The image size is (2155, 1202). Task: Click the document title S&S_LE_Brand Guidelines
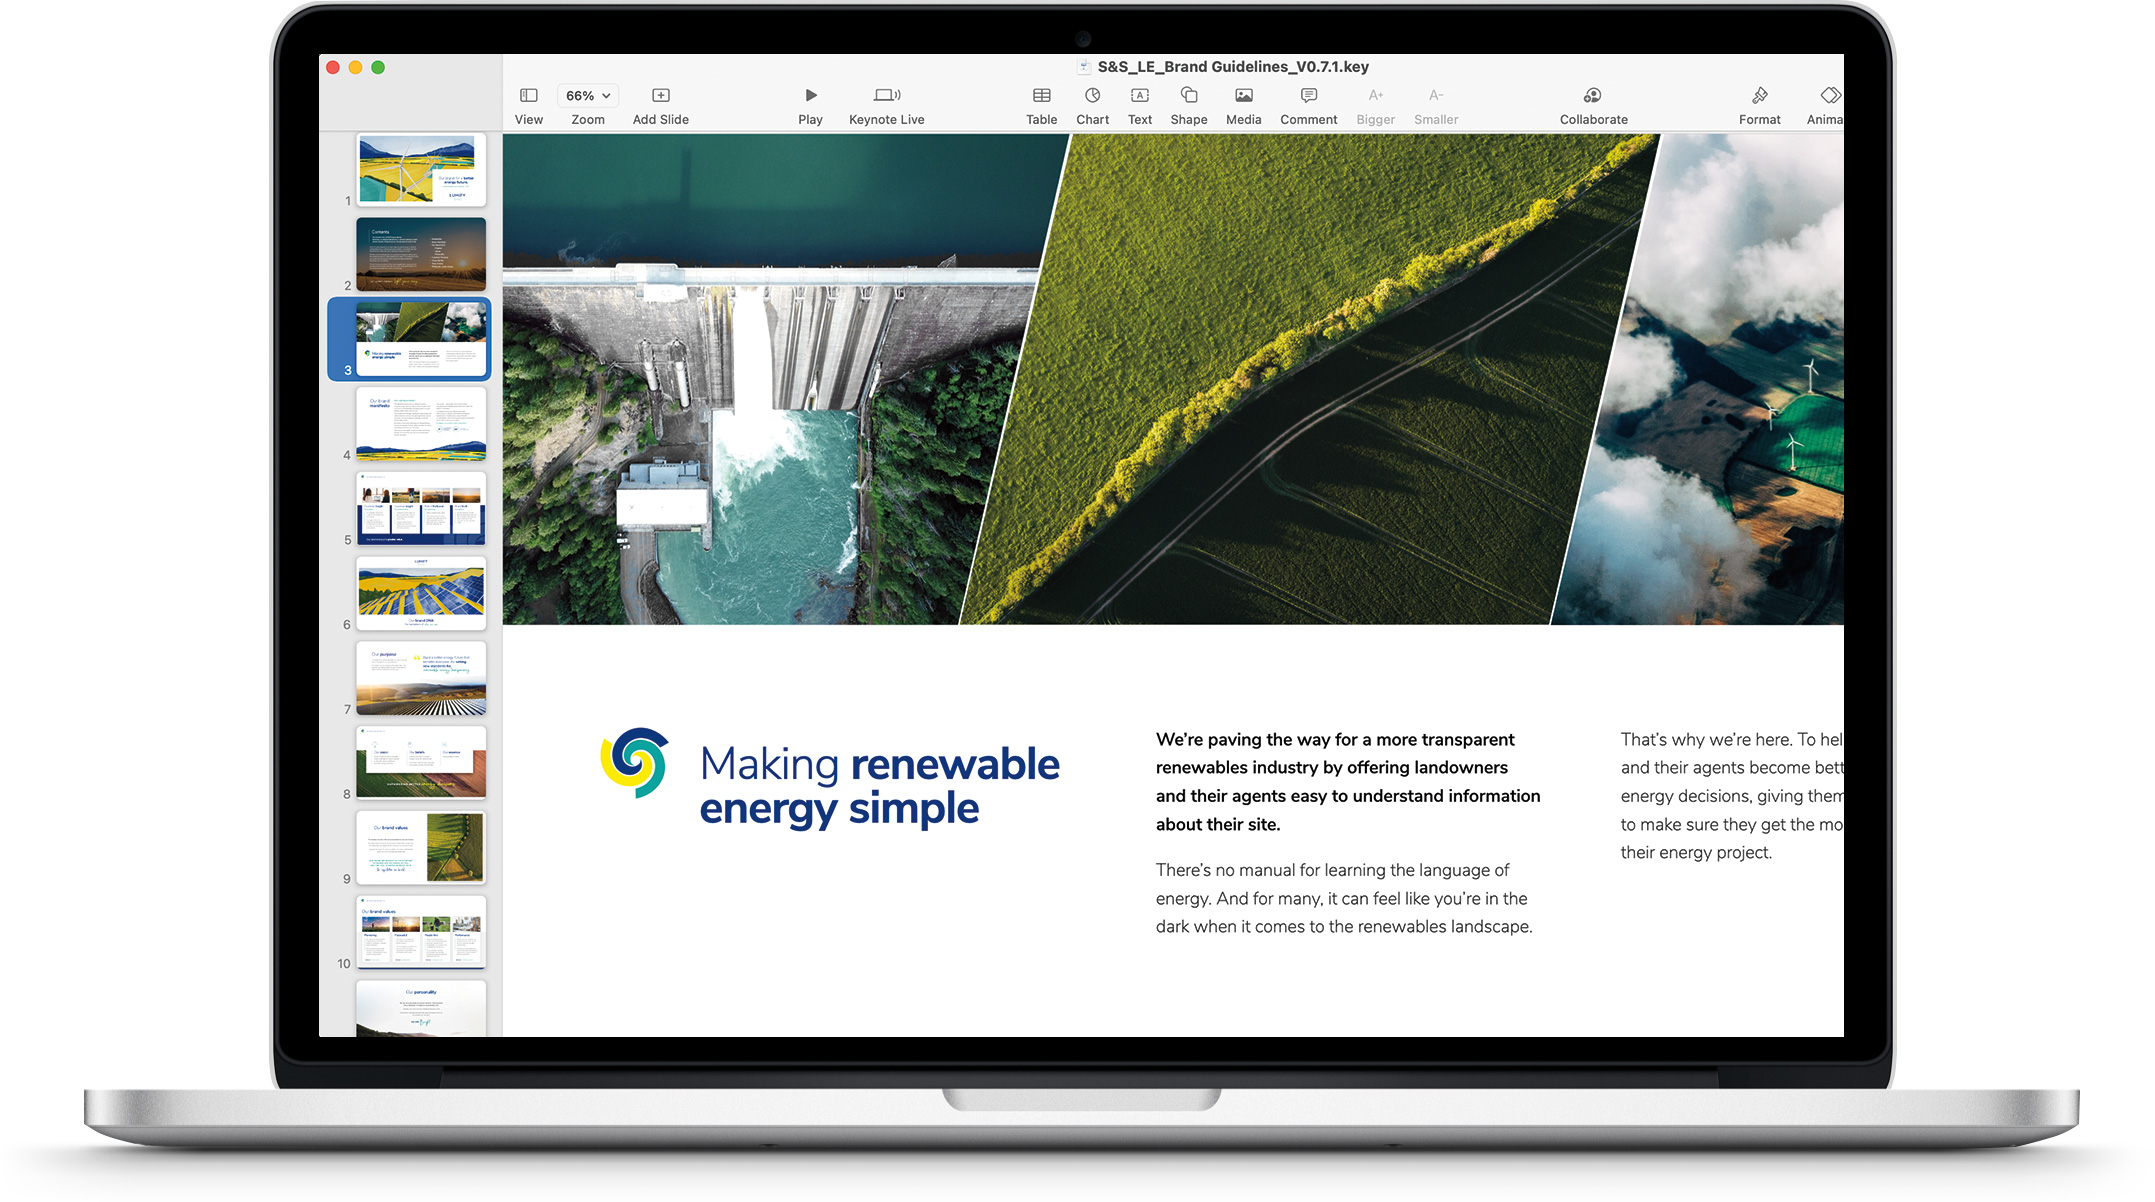coord(1232,67)
